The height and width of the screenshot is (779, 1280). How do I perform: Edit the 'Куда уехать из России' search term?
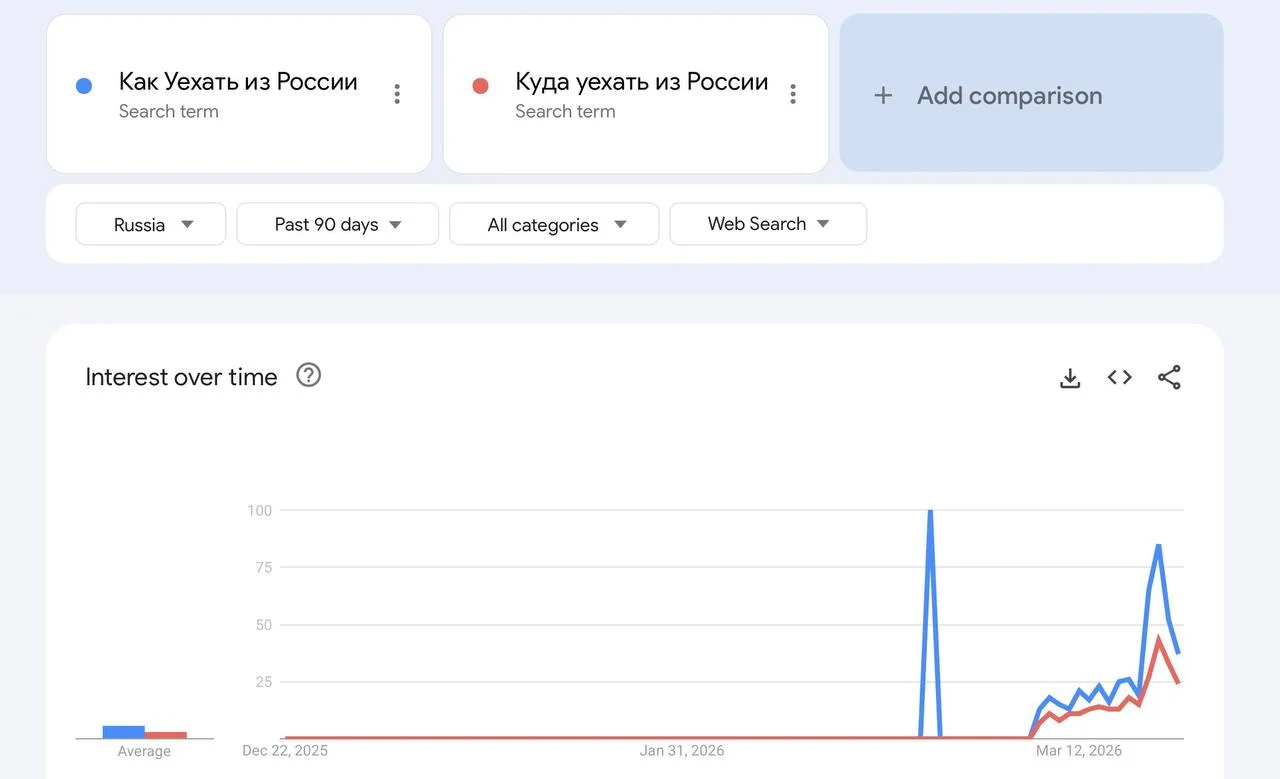(641, 82)
